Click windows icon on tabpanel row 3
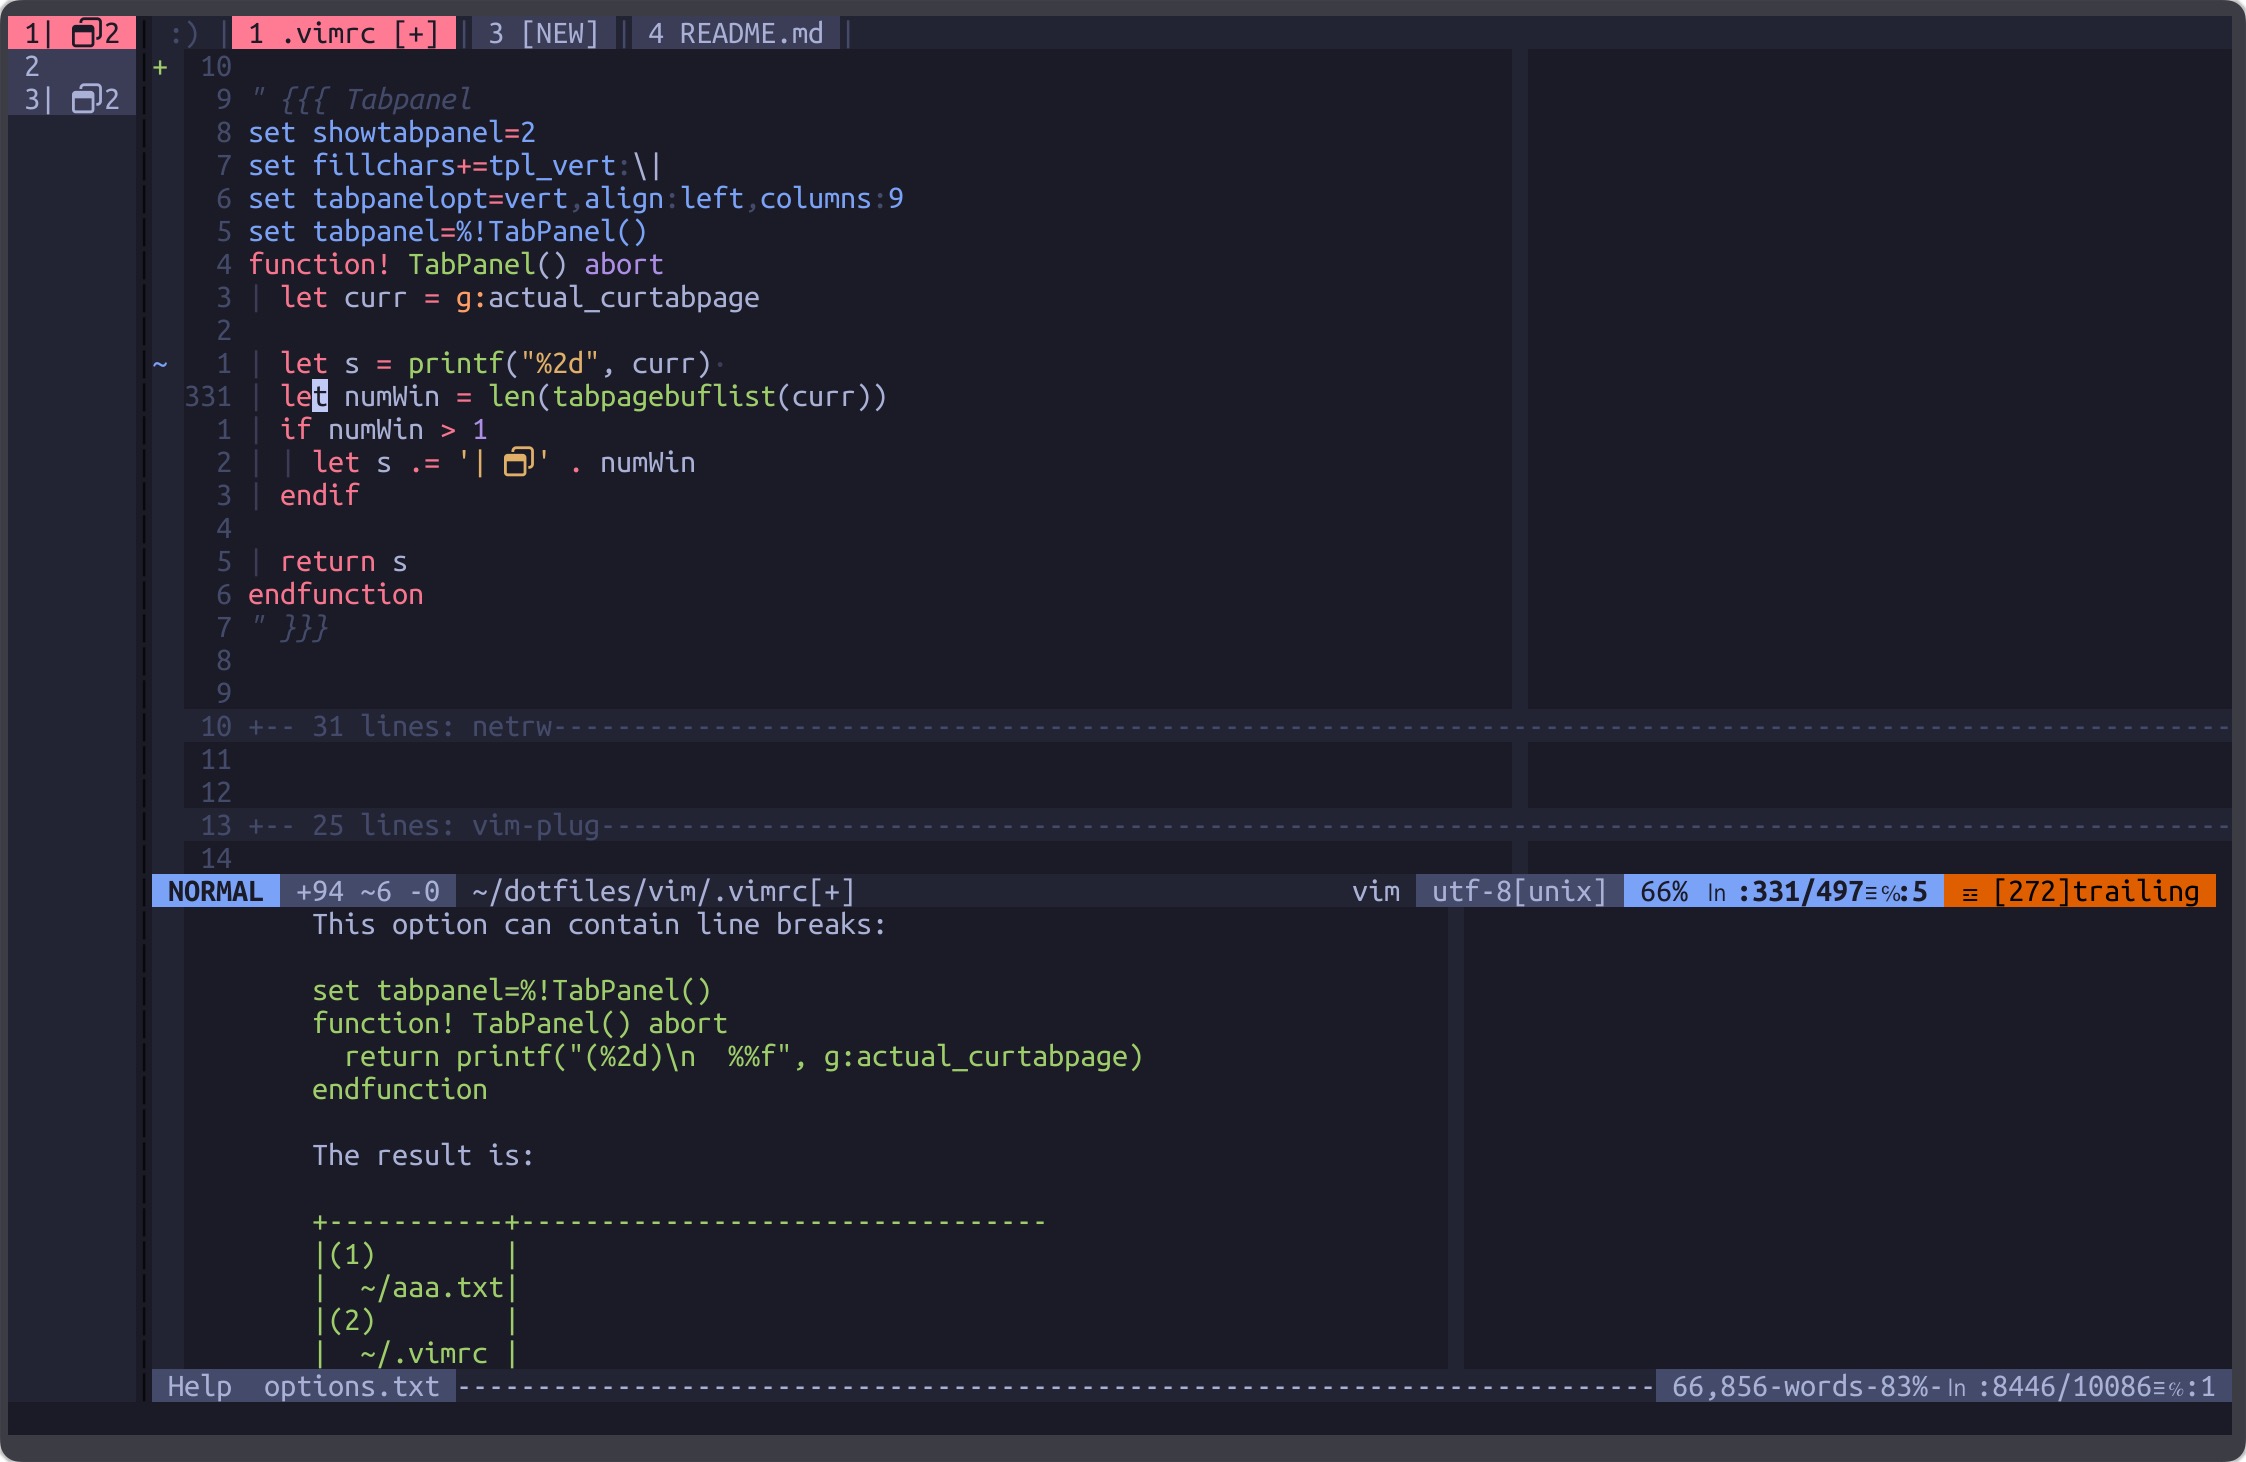 pyautogui.click(x=87, y=99)
